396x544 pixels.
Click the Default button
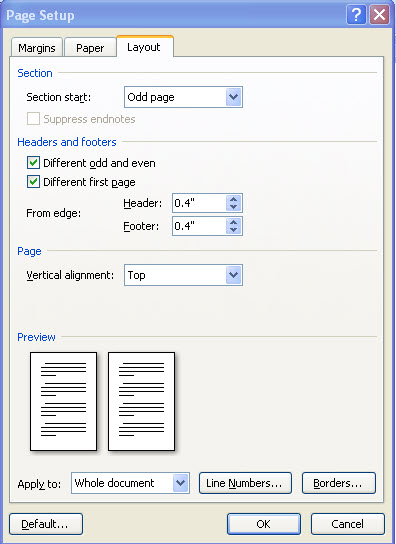(x=46, y=524)
